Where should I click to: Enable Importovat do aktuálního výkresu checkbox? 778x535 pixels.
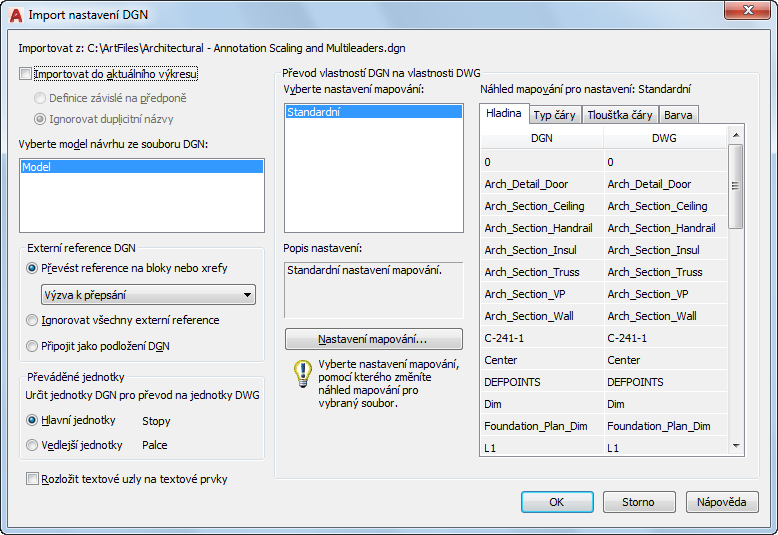coord(25,74)
